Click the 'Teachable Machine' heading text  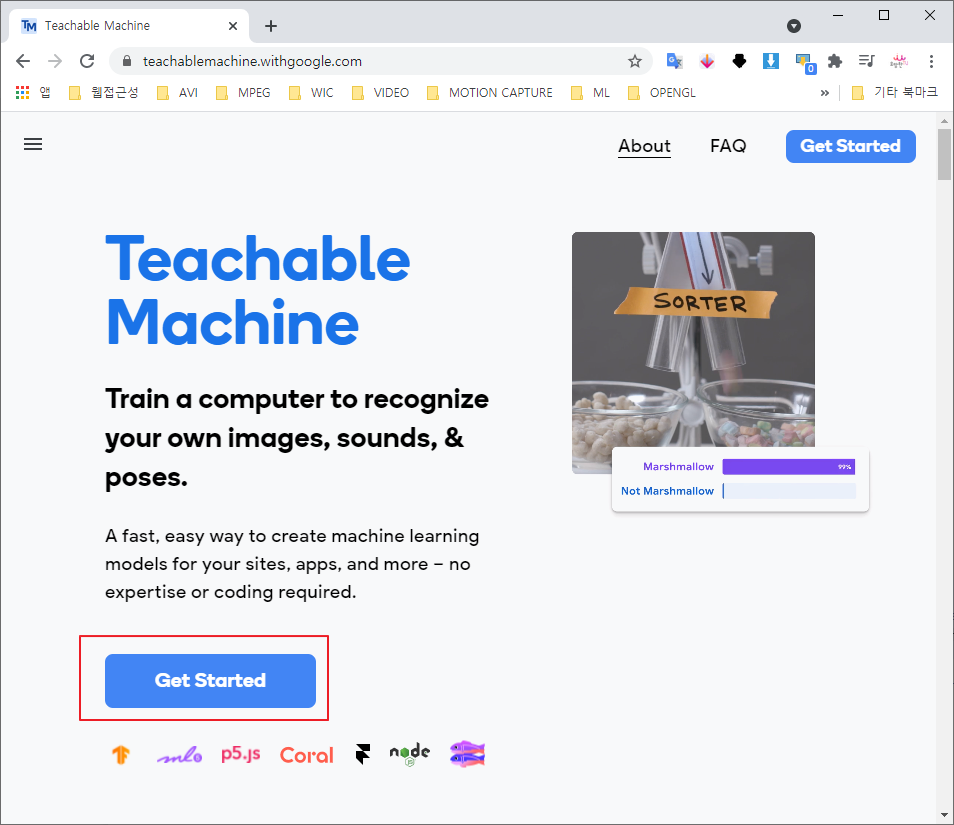pyautogui.click(x=258, y=291)
